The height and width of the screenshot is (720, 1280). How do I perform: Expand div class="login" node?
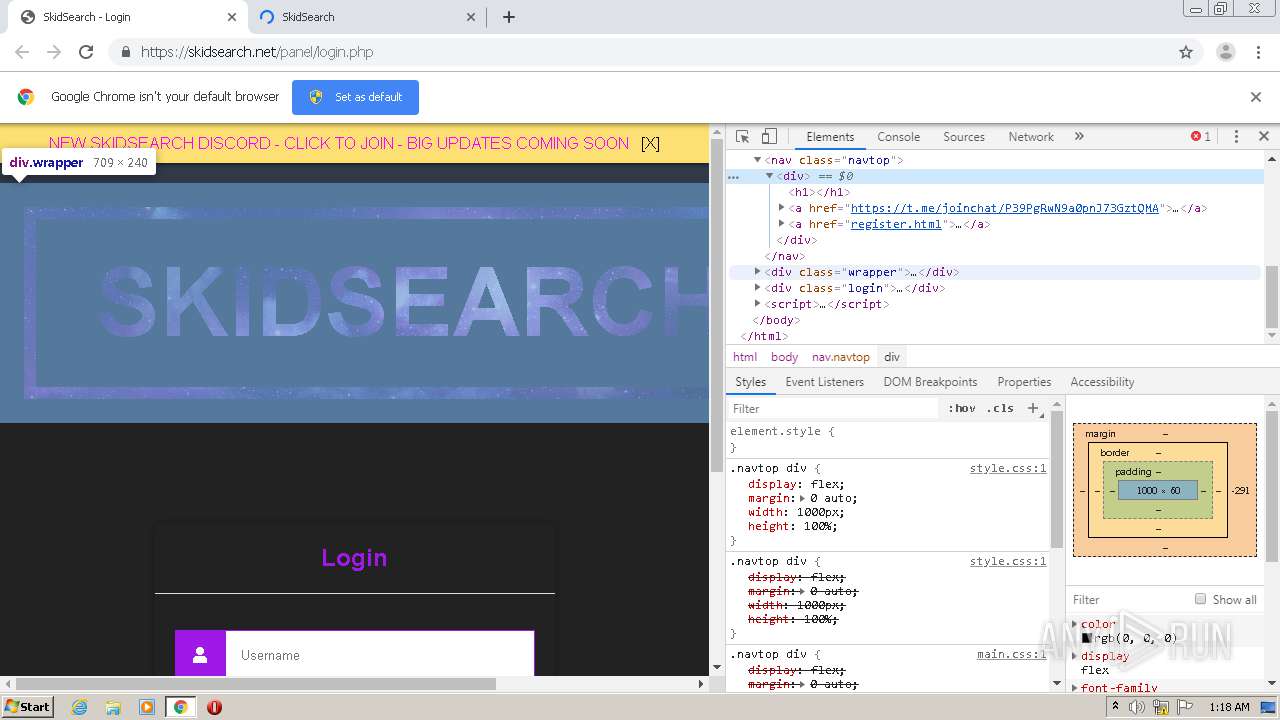tap(757, 288)
